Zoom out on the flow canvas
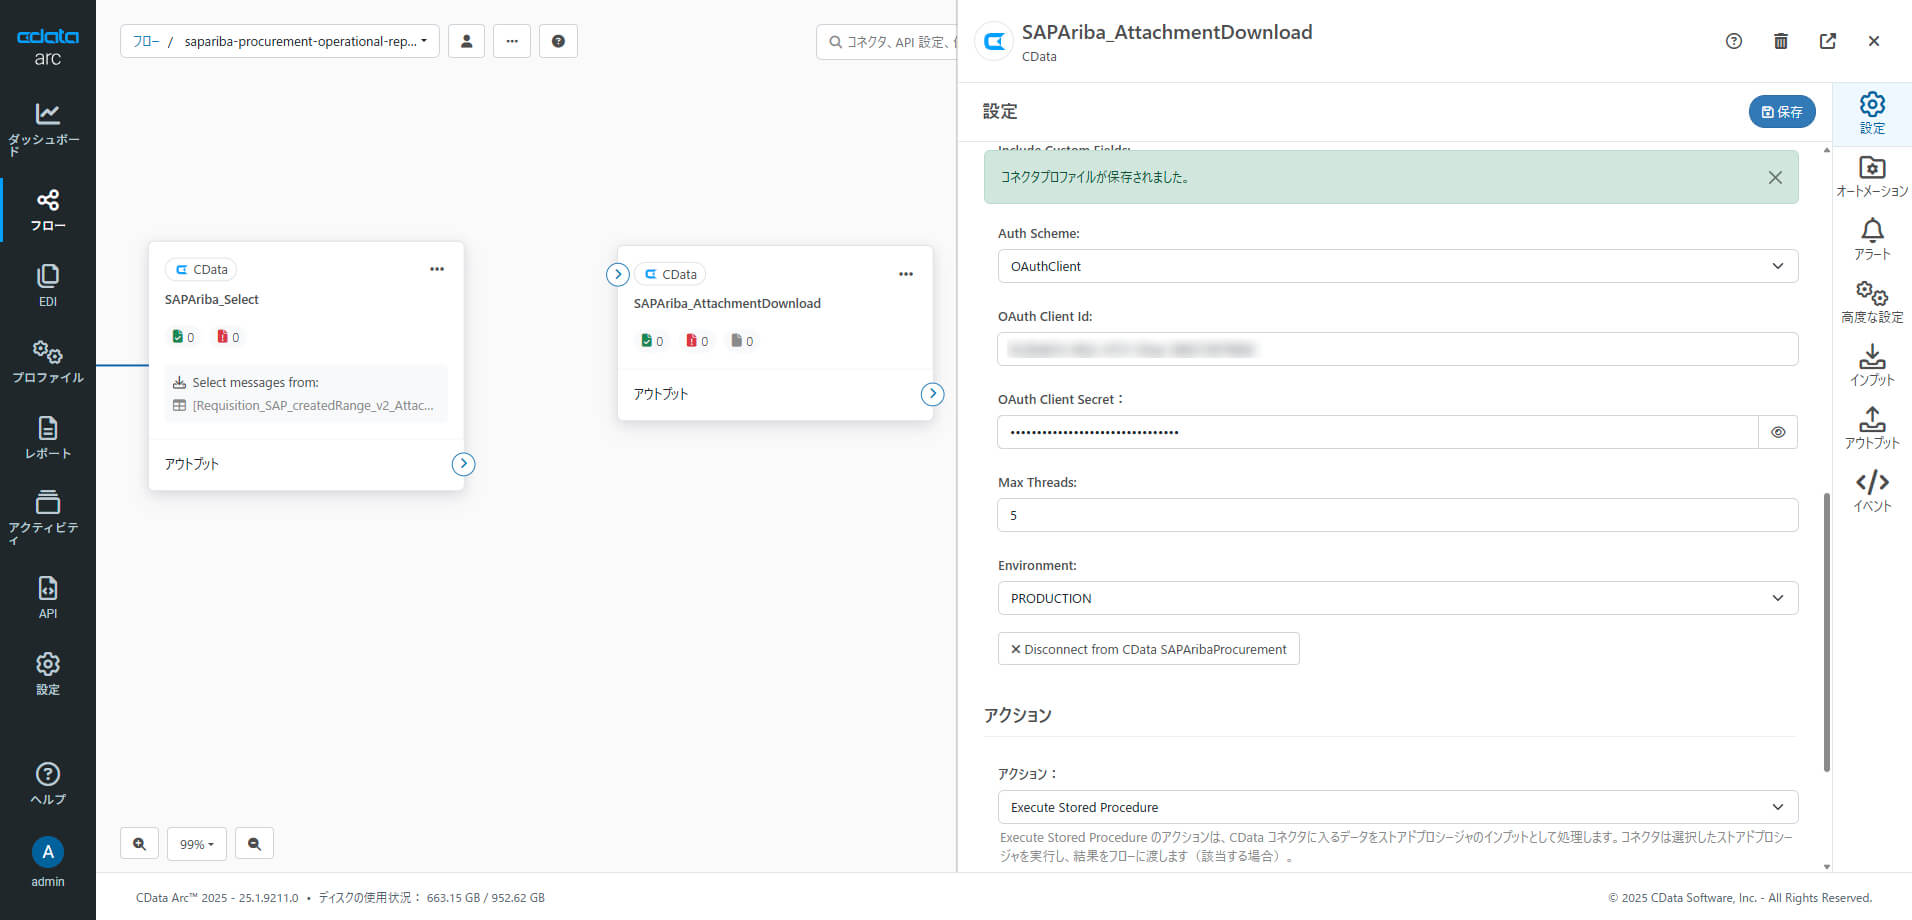Image resolution: width=1912 pixels, height=920 pixels. (x=254, y=843)
